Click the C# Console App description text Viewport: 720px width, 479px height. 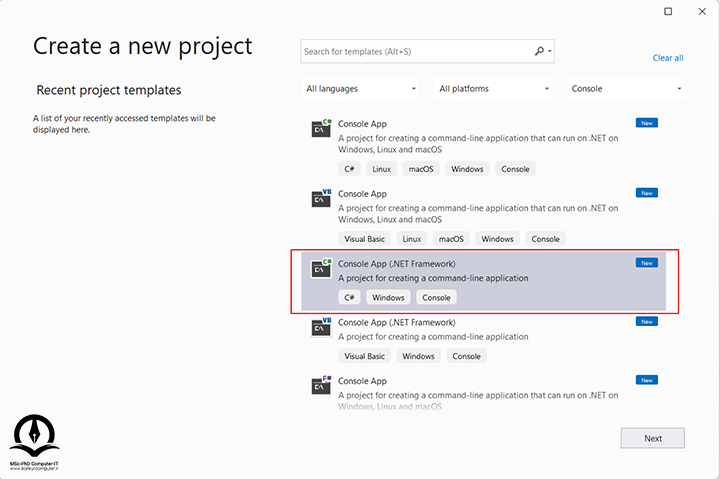pyautogui.click(x=478, y=144)
